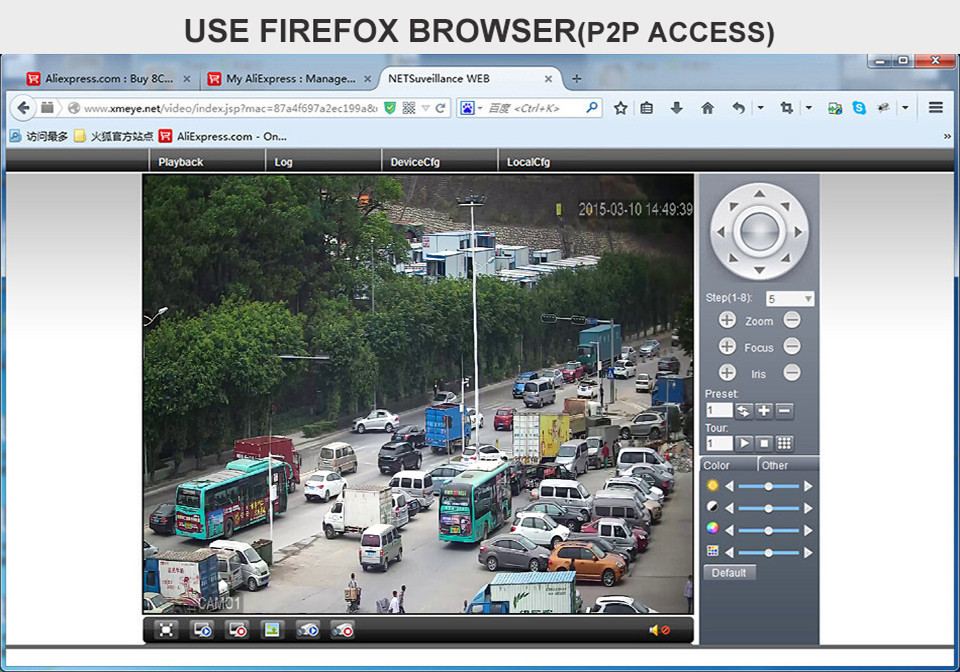Image resolution: width=960 pixels, height=672 pixels.
Task: Click the Preset number input field
Action: click(719, 410)
